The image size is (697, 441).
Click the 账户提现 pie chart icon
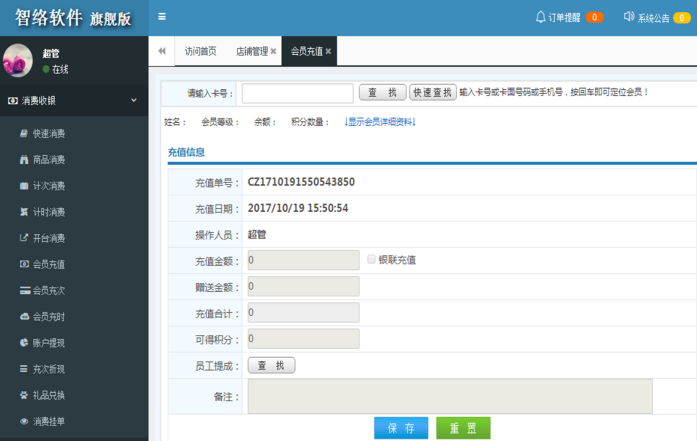[24, 343]
